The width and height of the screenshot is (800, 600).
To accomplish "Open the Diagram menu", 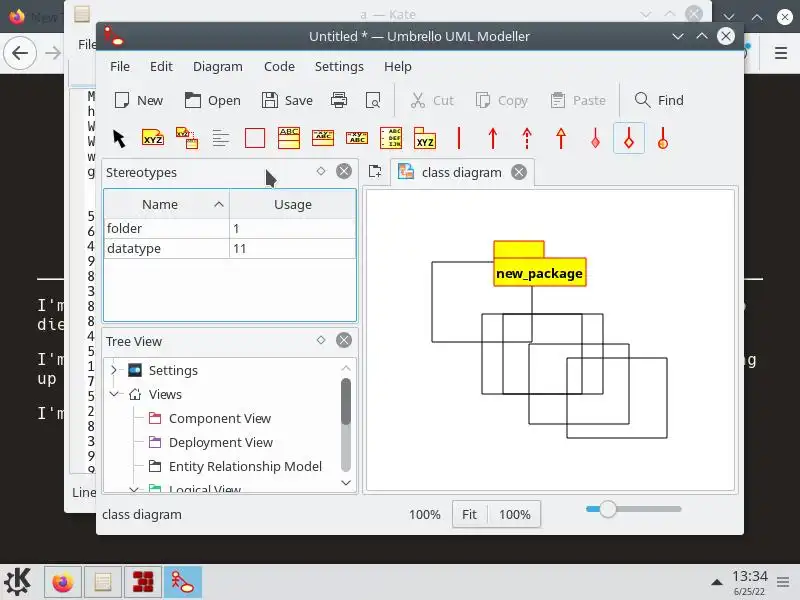I will [218, 66].
